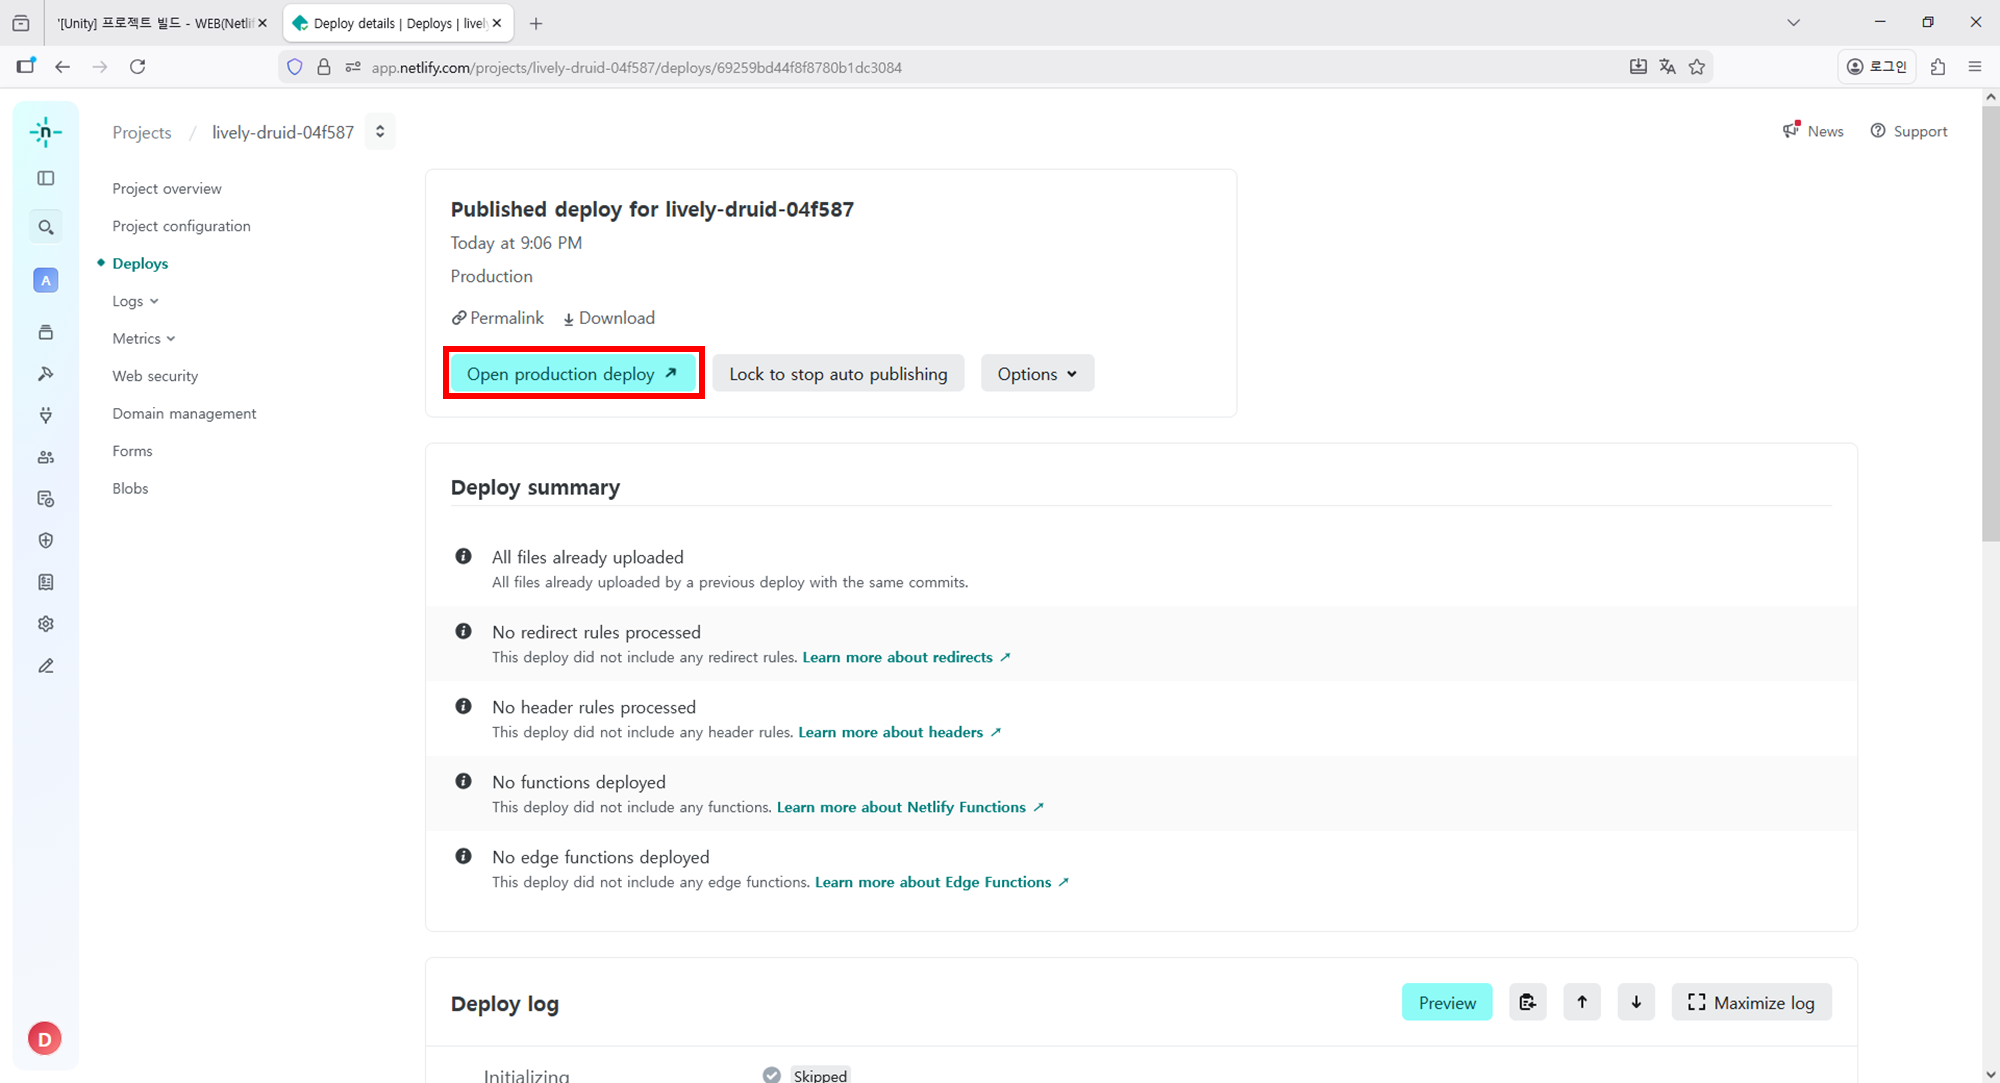Screen dimensions: 2000x1083
Task: Open project switcher next to lively-druid-04f587
Action: tap(380, 132)
